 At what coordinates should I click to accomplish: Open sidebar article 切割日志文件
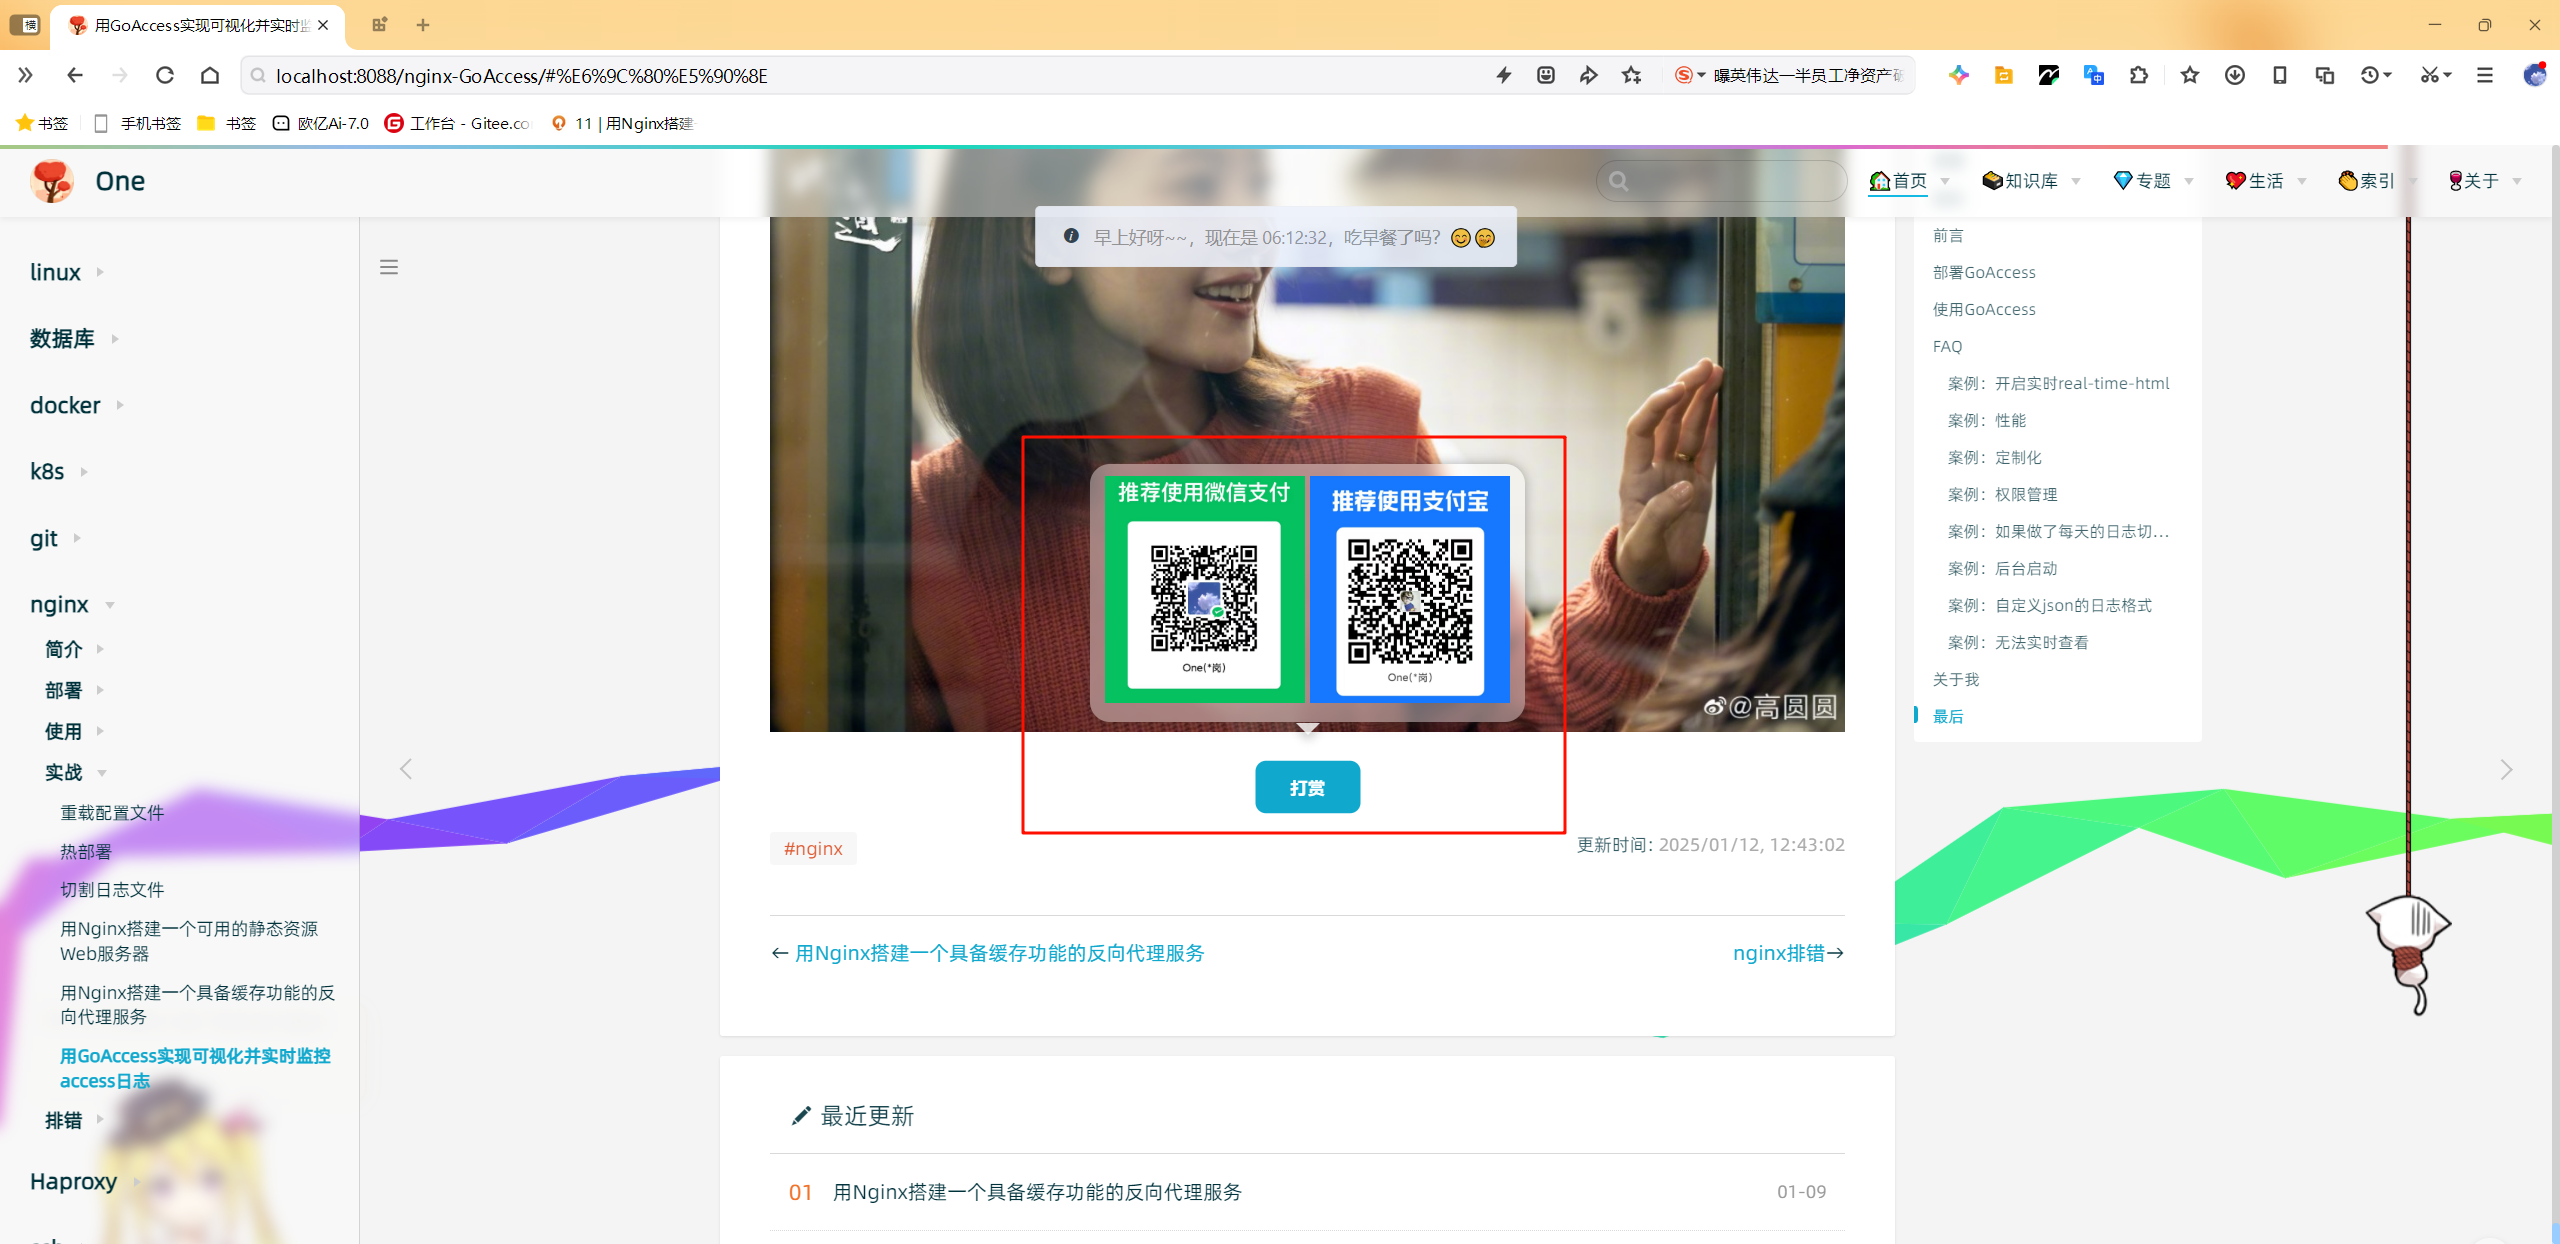[112, 889]
